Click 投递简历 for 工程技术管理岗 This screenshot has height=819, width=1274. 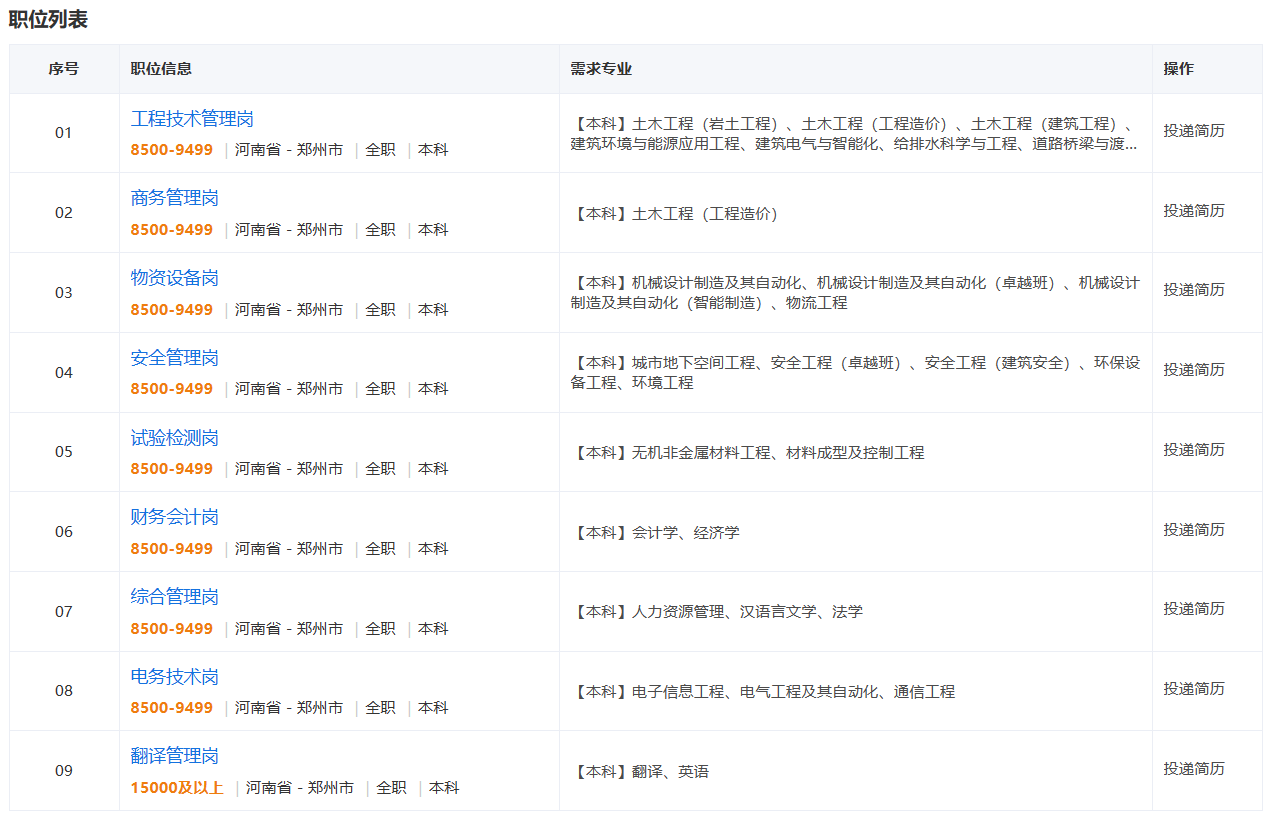tap(1193, 131)
